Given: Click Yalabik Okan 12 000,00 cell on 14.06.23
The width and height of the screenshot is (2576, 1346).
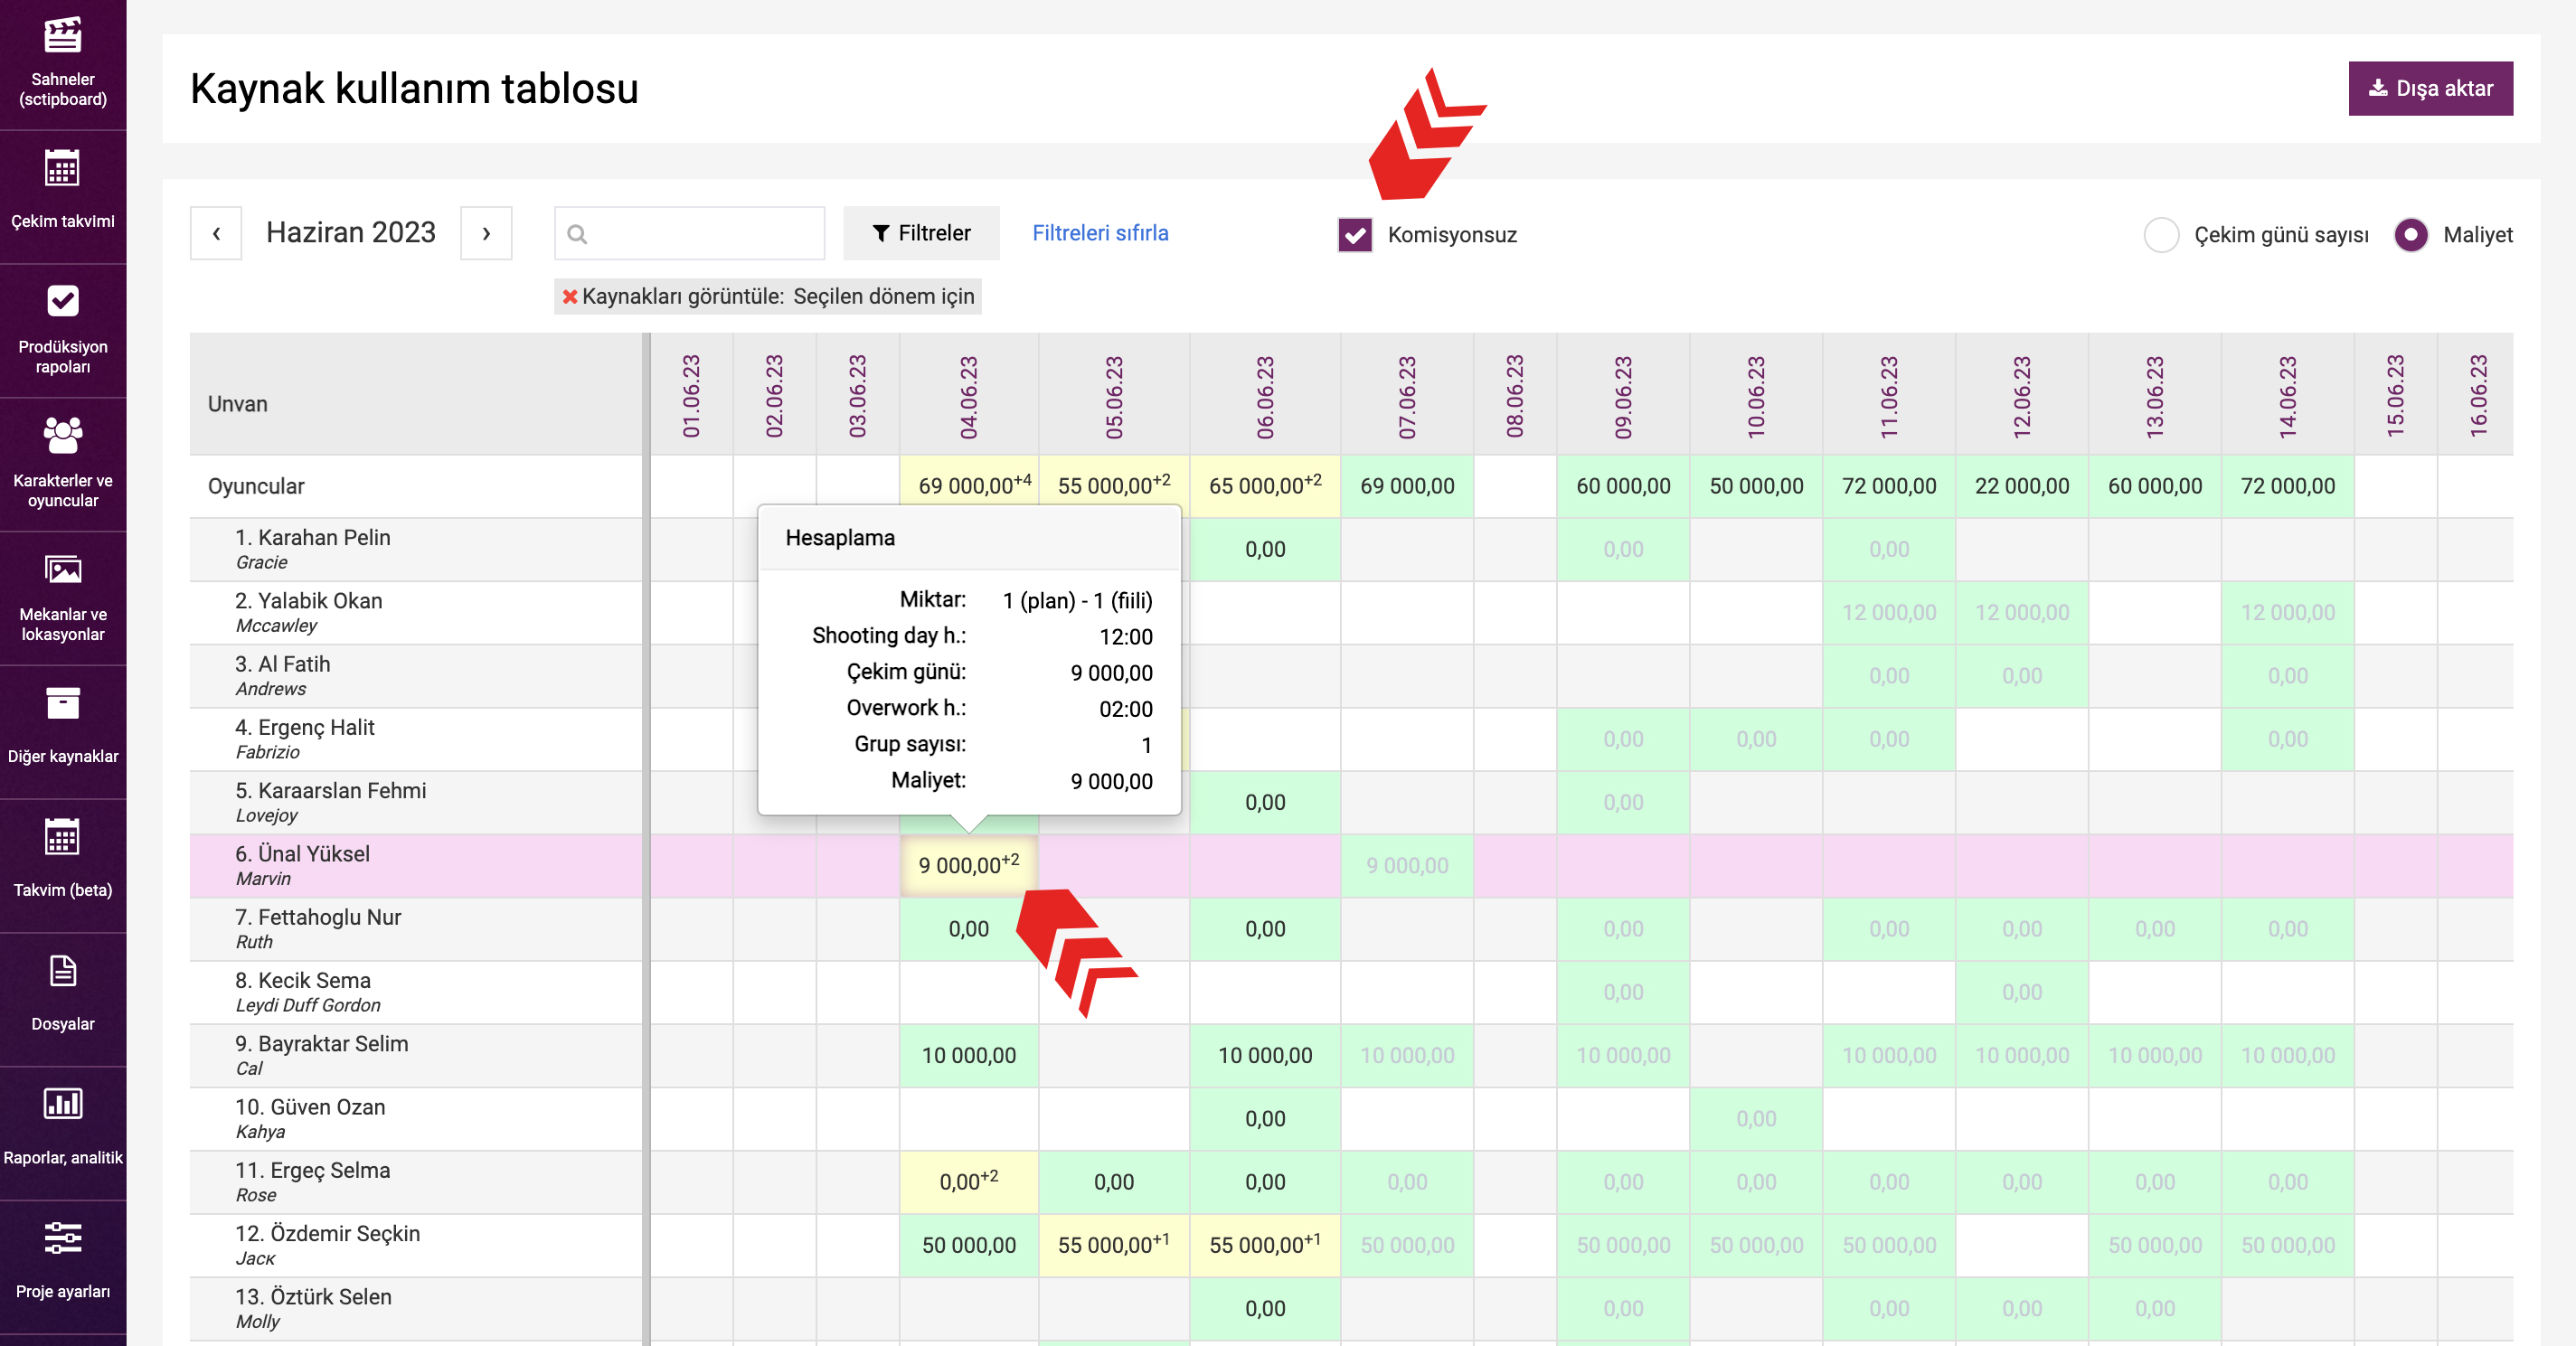Looking at the screenshot, I should 2287,612.
